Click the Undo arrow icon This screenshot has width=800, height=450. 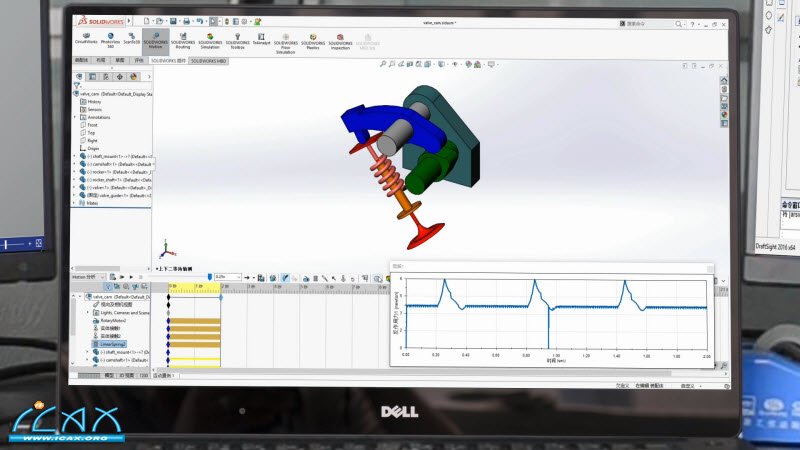199,21
